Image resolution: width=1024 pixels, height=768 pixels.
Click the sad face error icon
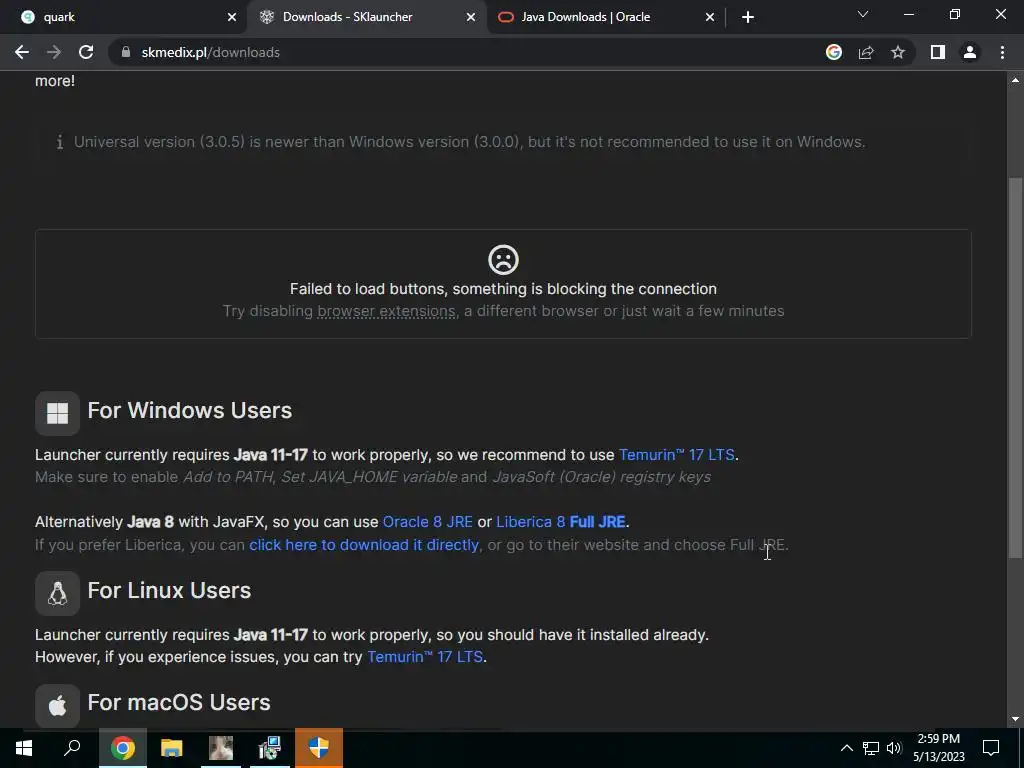(504, 260)
